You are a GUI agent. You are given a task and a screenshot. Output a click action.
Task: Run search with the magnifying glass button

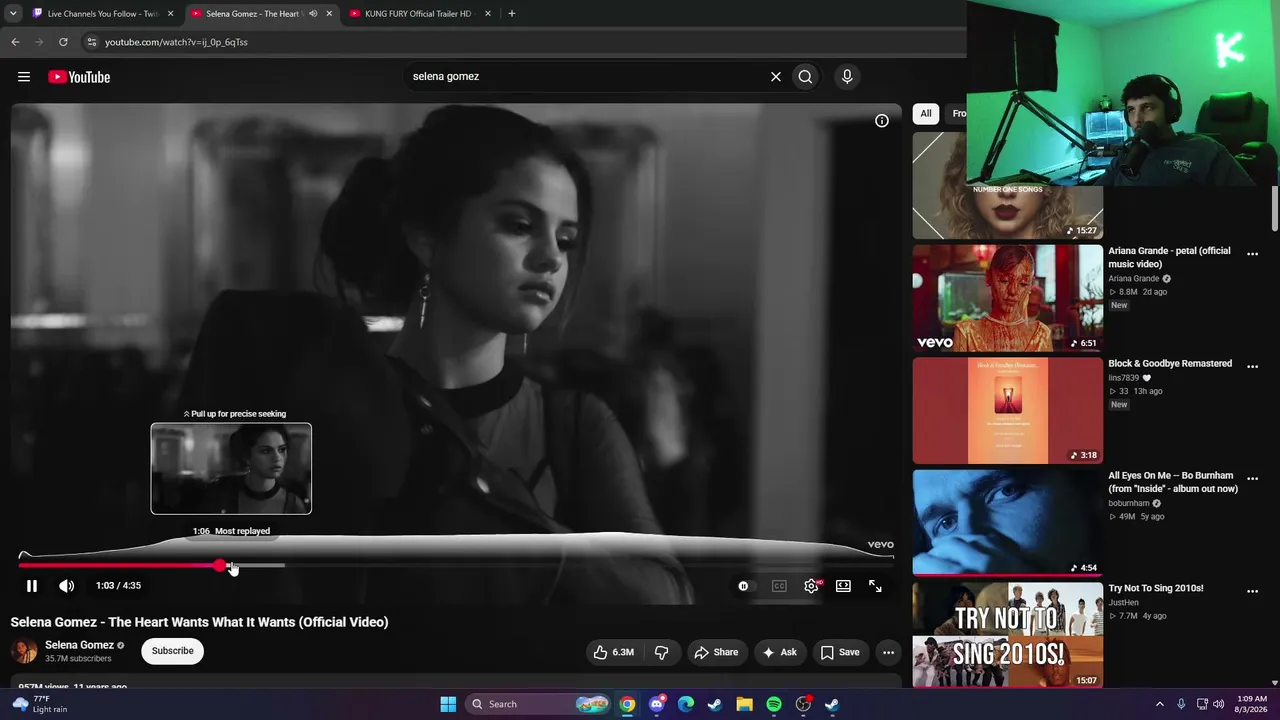(x=805, y=76)
